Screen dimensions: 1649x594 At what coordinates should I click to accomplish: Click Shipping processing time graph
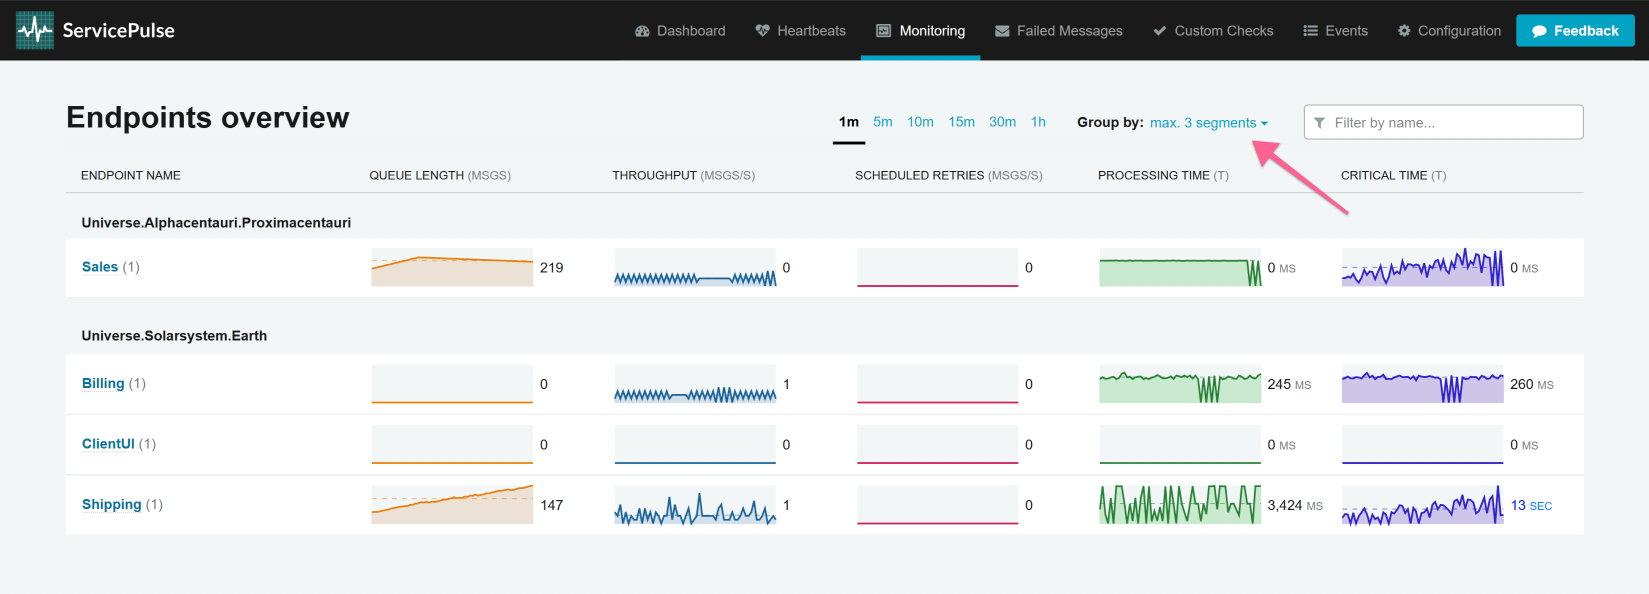click(1180, 505)
